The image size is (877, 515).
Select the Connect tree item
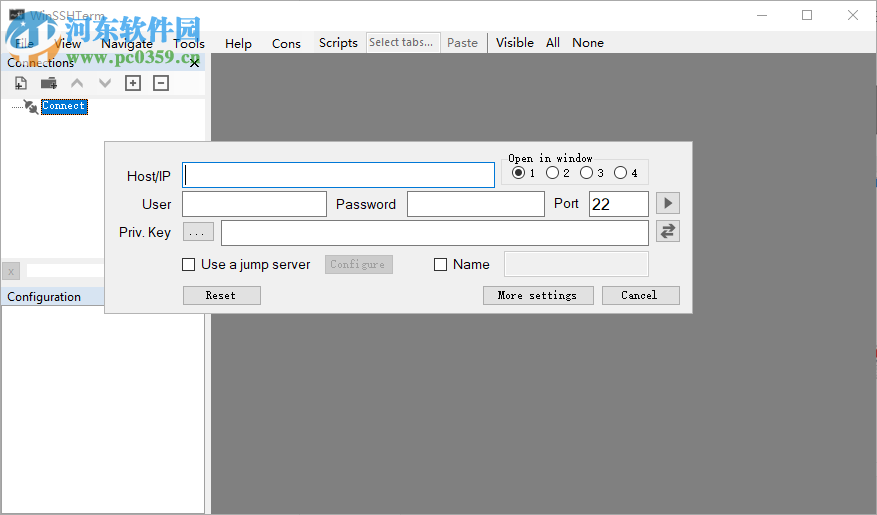click(x=64, y=106)
